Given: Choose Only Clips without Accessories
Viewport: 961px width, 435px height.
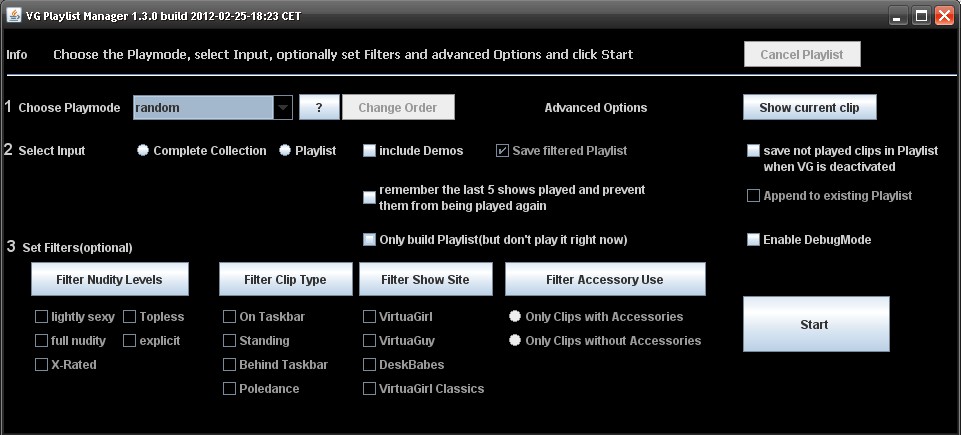Looking at the screenshot, I should coord(515,341).
